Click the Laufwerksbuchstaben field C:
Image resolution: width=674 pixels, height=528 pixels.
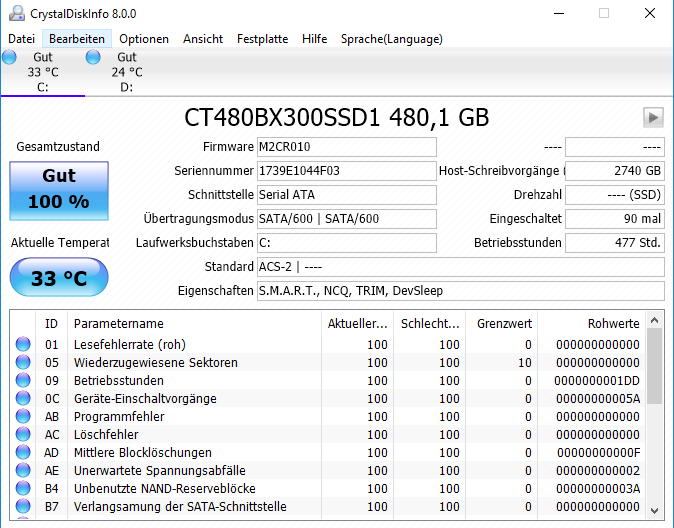click(347, 243)
